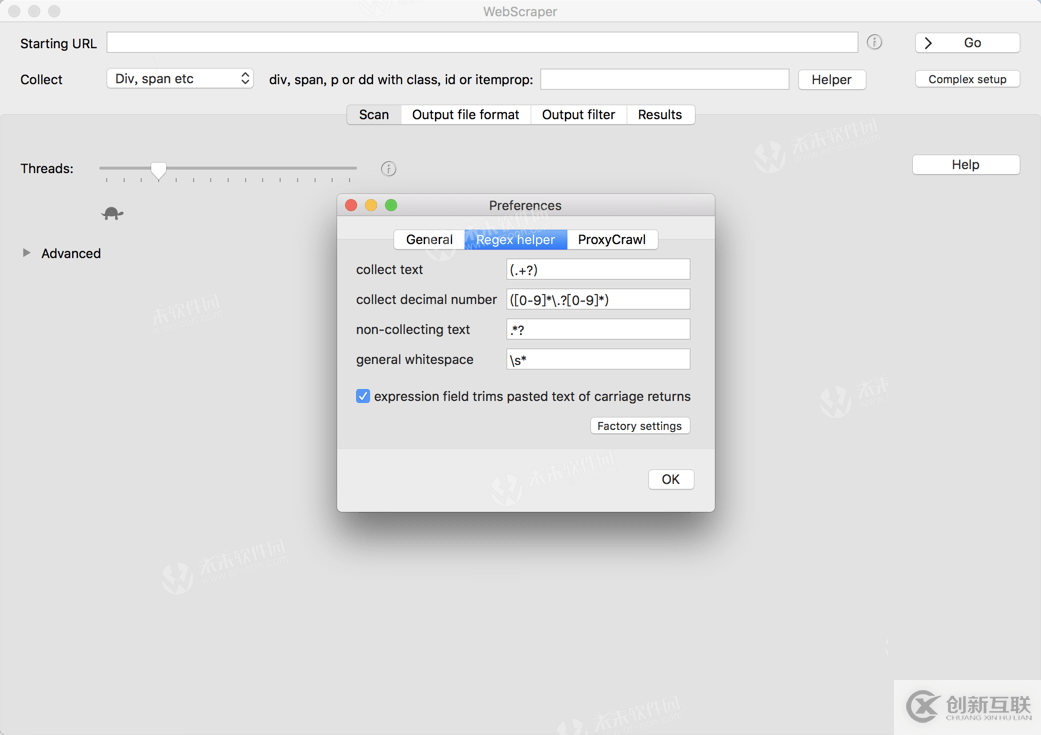Viewport: 1041px width, 735px height.
Task: Confirm preferences with the OK button
Action: [670, 479]
